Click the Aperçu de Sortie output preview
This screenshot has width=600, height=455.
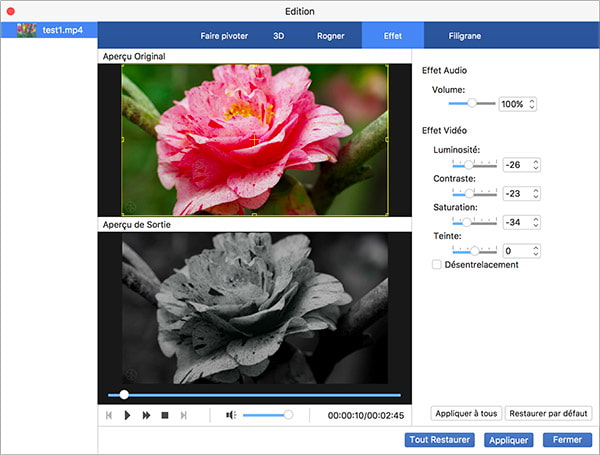(x=255, y=308)
